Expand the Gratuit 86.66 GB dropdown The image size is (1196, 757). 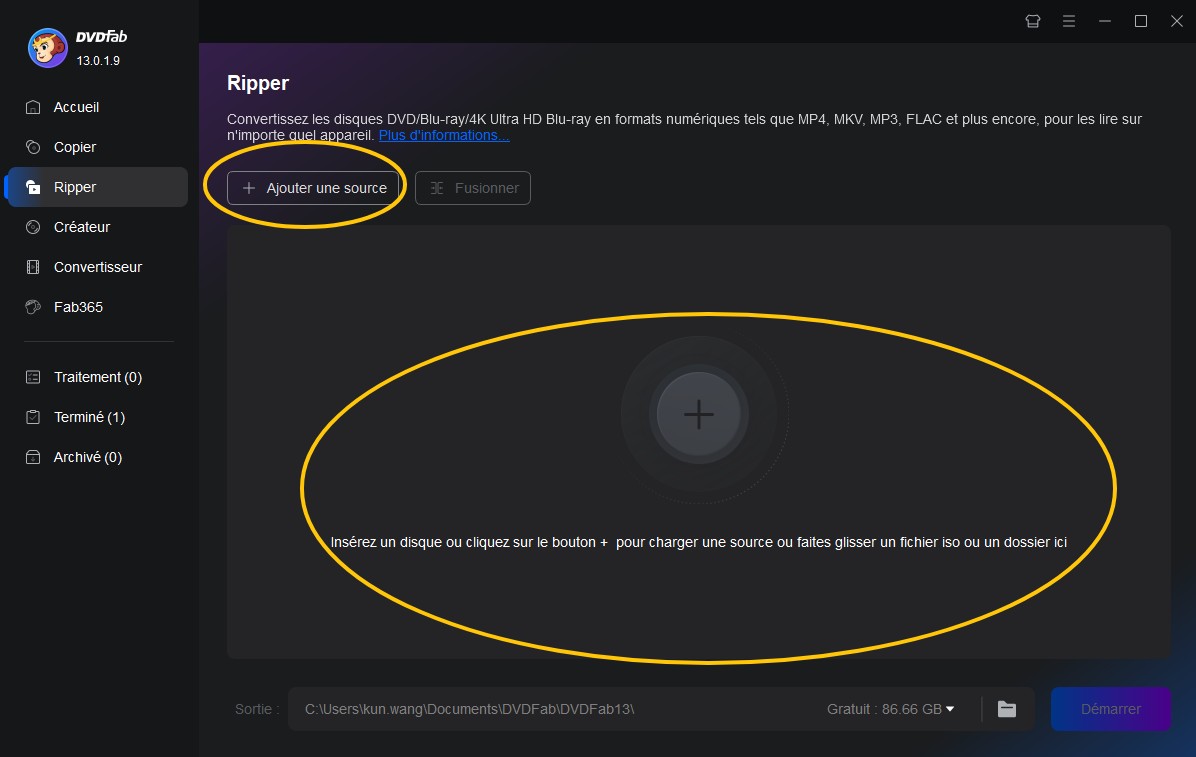(x=890, y=709)
